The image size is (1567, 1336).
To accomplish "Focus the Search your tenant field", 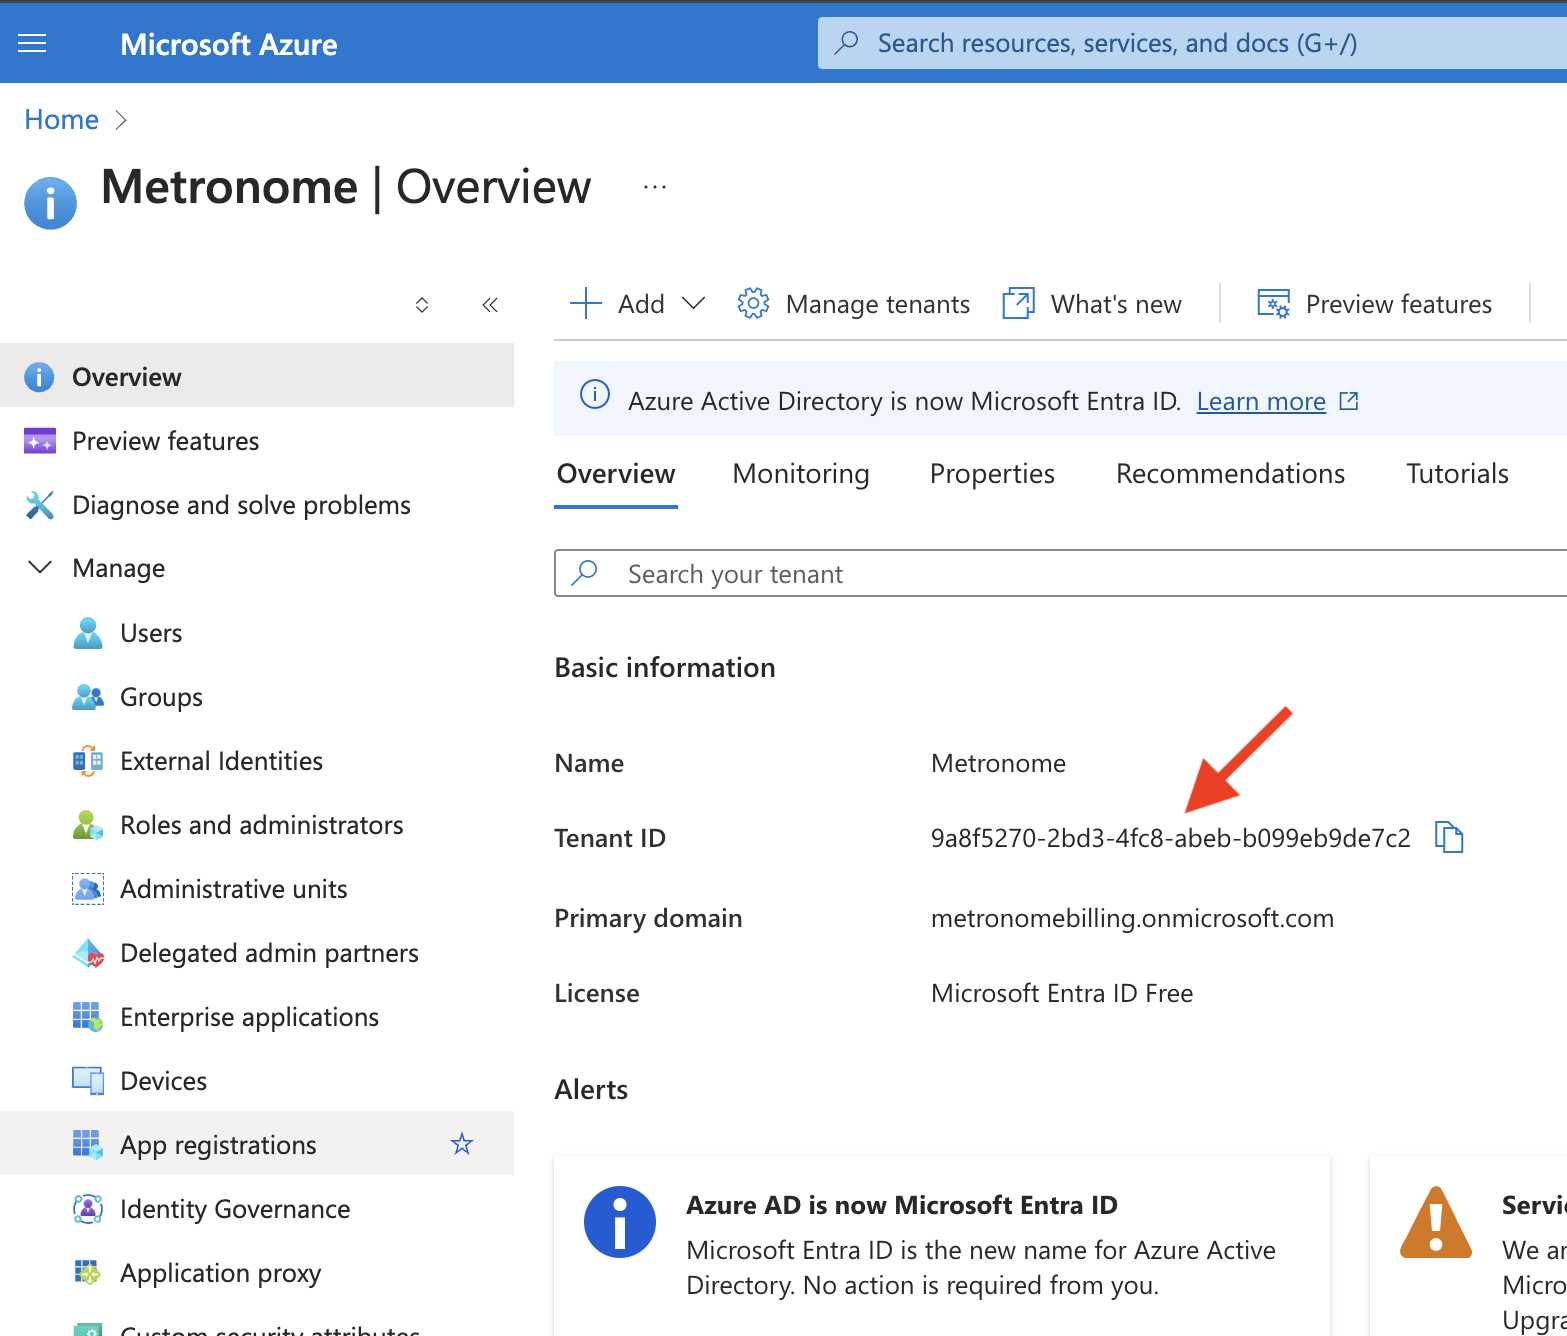I will [x=1060, y=573].
